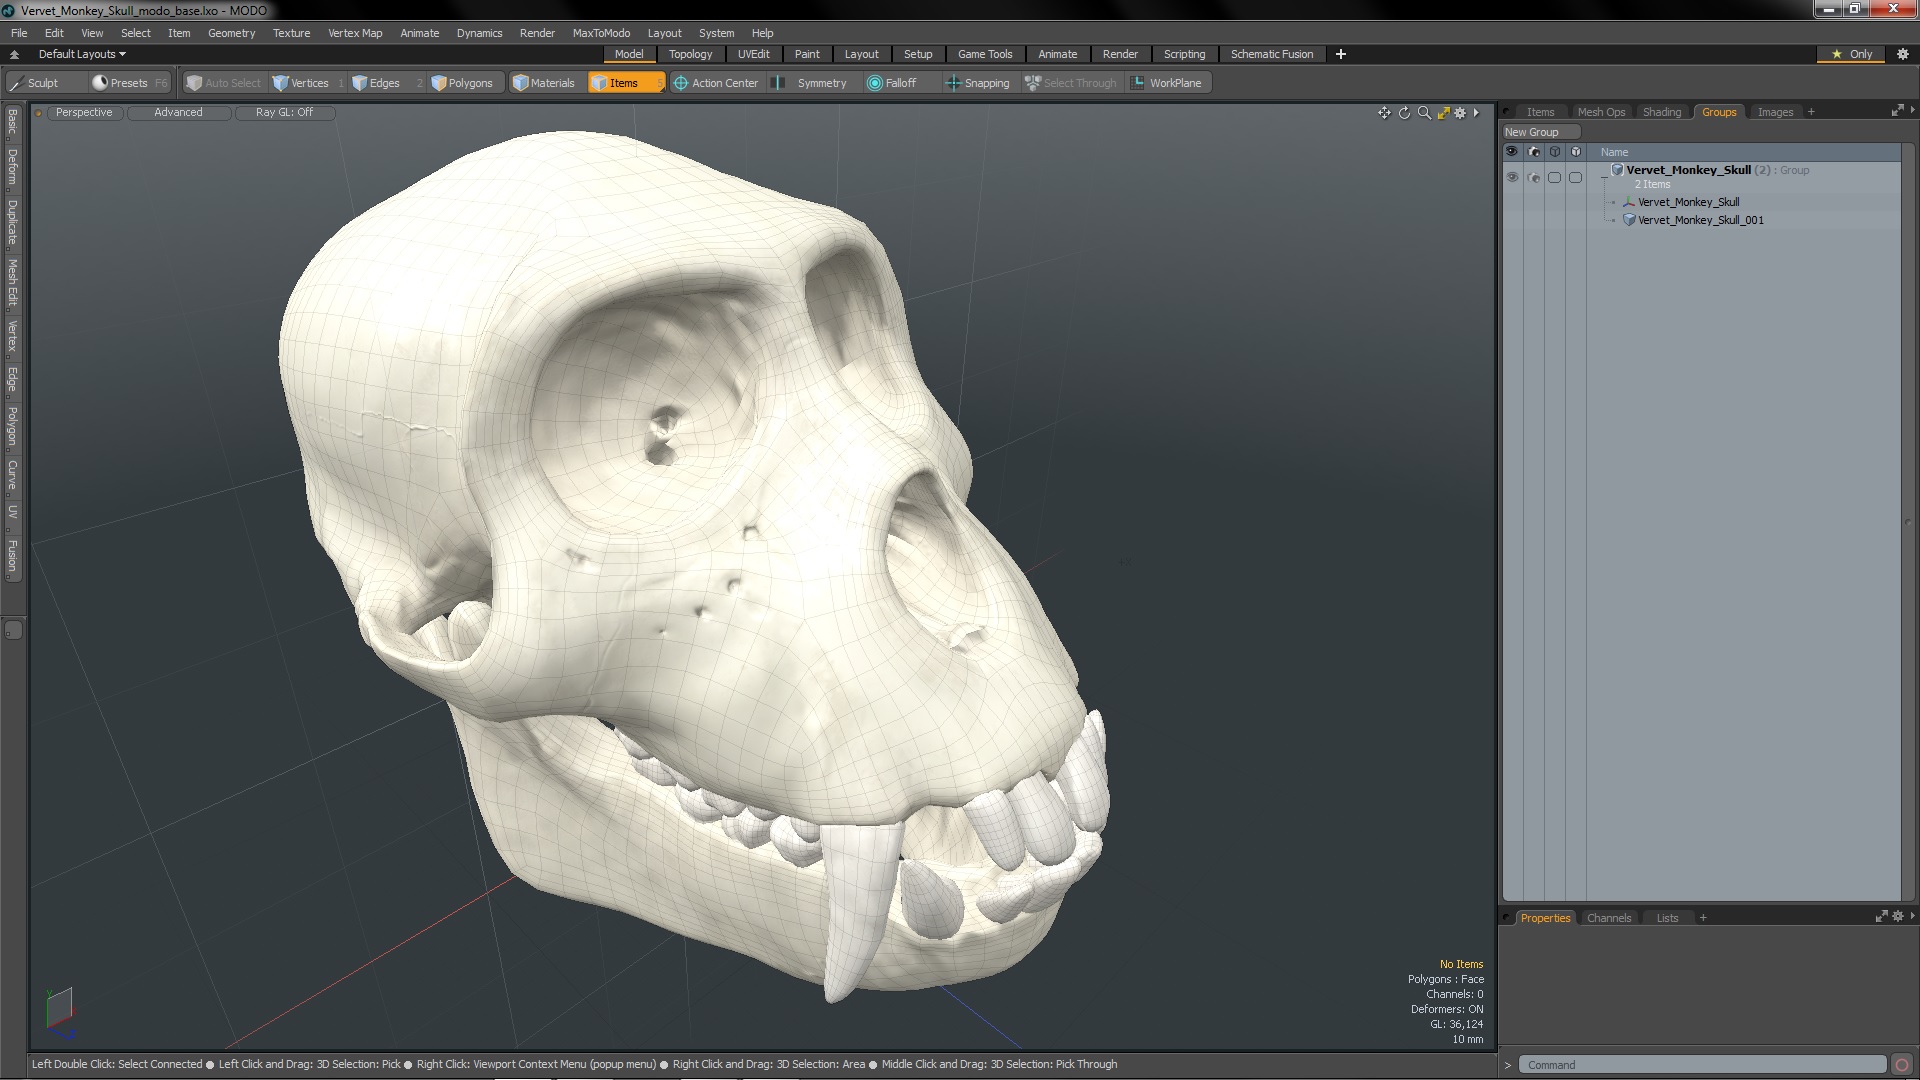1920x1080 pixels.
Task: Click the viewport rotate icon
Action: tap(1404, 113)
